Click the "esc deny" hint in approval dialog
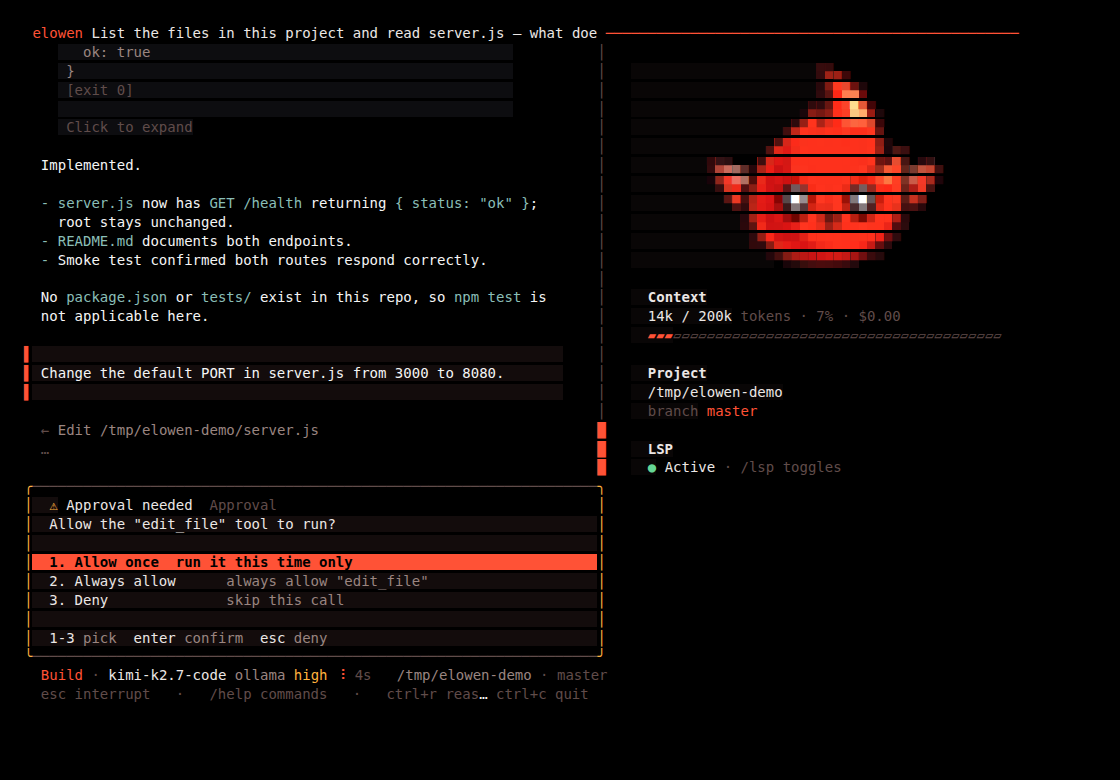The width and height of the screenshot is (1120, 780). [x=294, y=639]
